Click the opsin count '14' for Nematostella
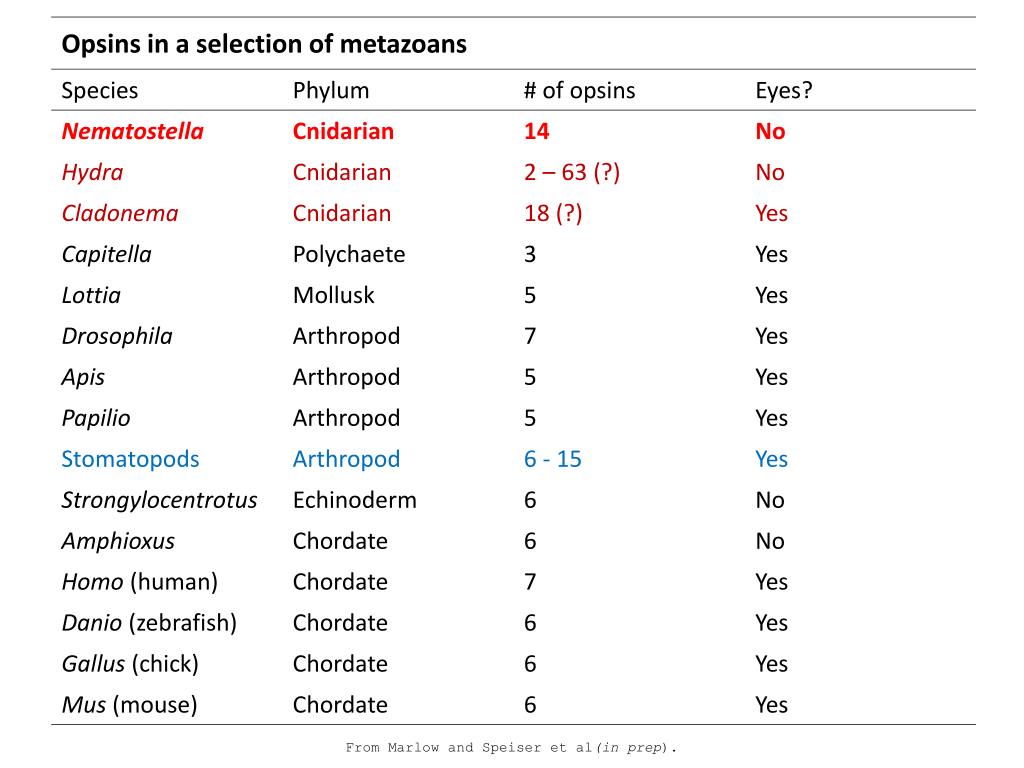Screen dimensions: 1024x768 (536, 131)
